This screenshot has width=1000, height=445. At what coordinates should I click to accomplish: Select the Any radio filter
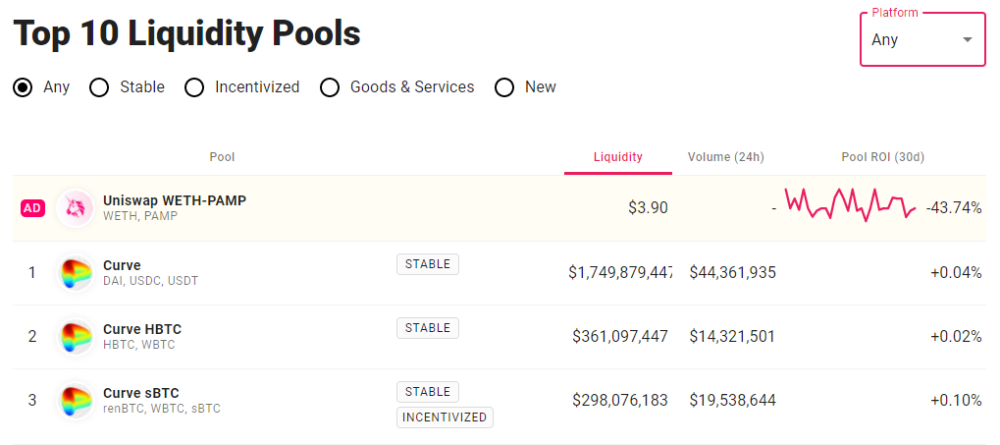[23, 87]
